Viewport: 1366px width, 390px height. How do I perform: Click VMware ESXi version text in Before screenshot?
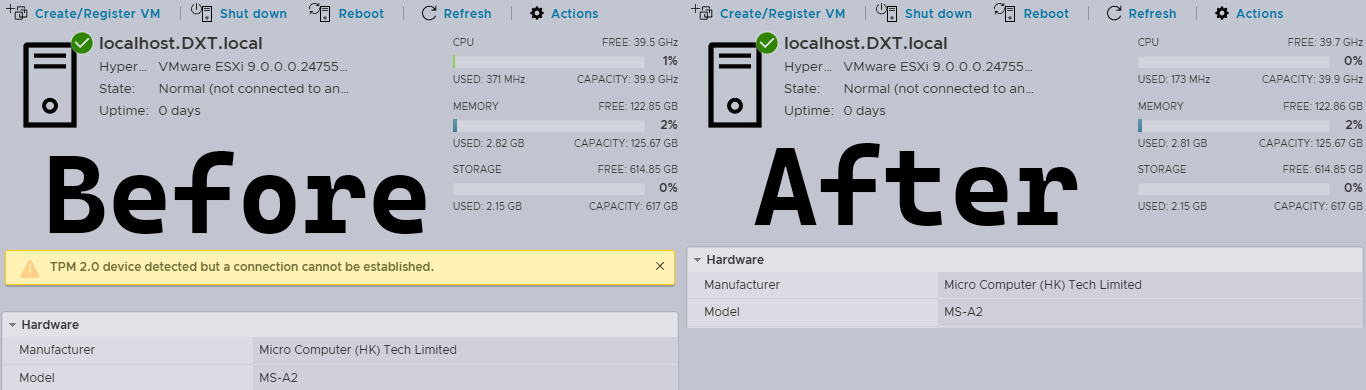pos(253,67)
